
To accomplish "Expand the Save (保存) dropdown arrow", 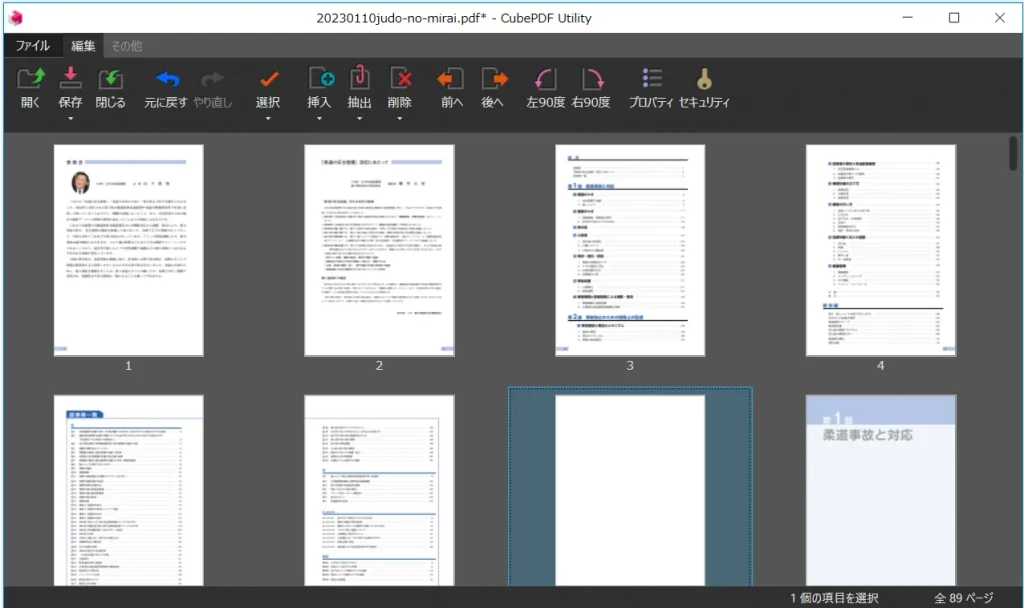I will (x=71, y=119).
